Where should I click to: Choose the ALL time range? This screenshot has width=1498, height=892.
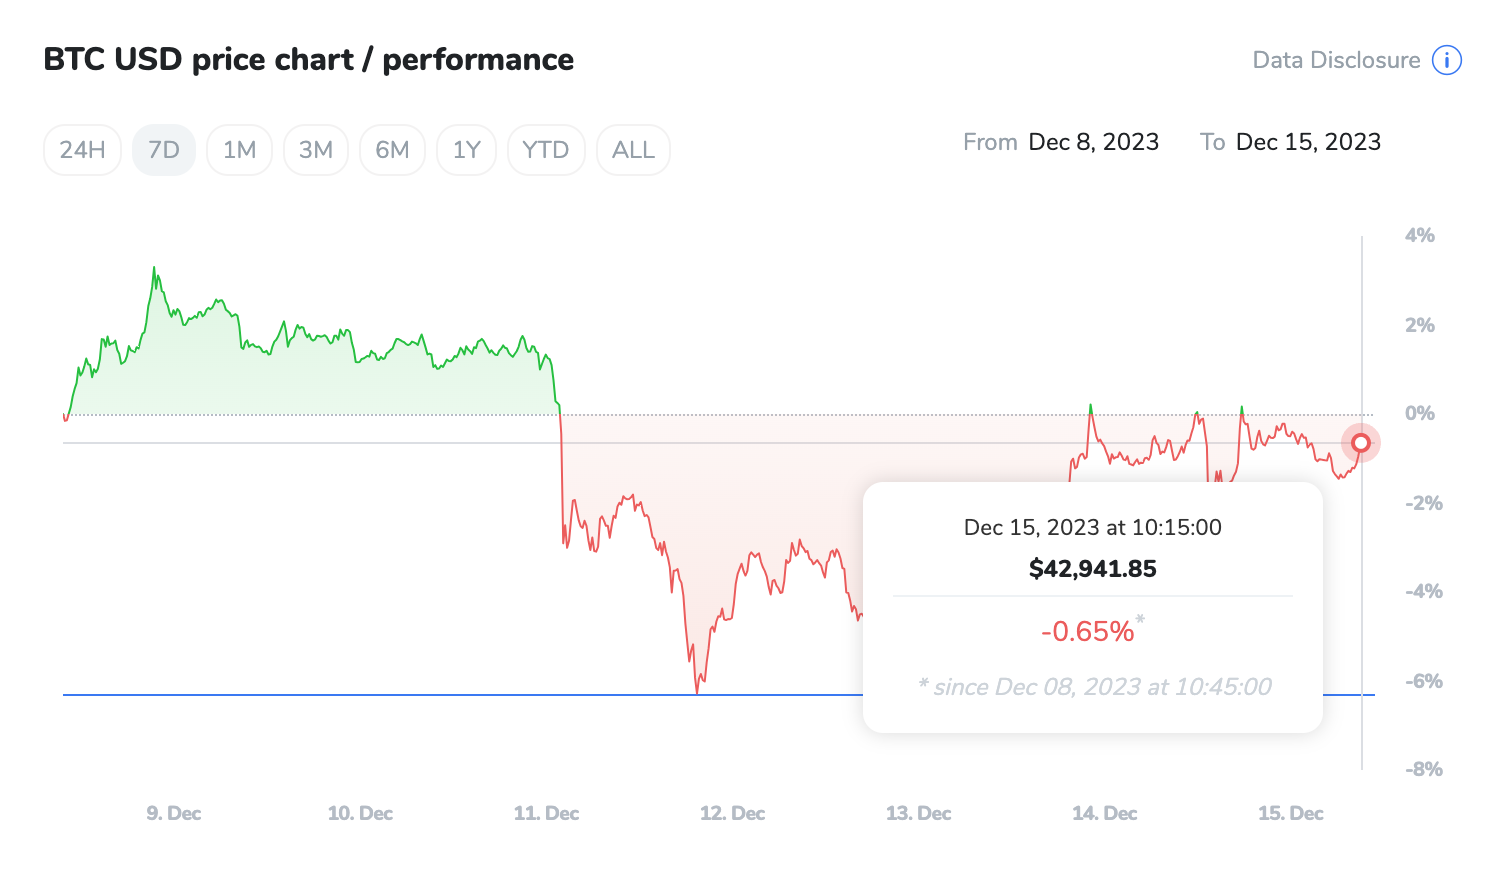click(633, 149)
